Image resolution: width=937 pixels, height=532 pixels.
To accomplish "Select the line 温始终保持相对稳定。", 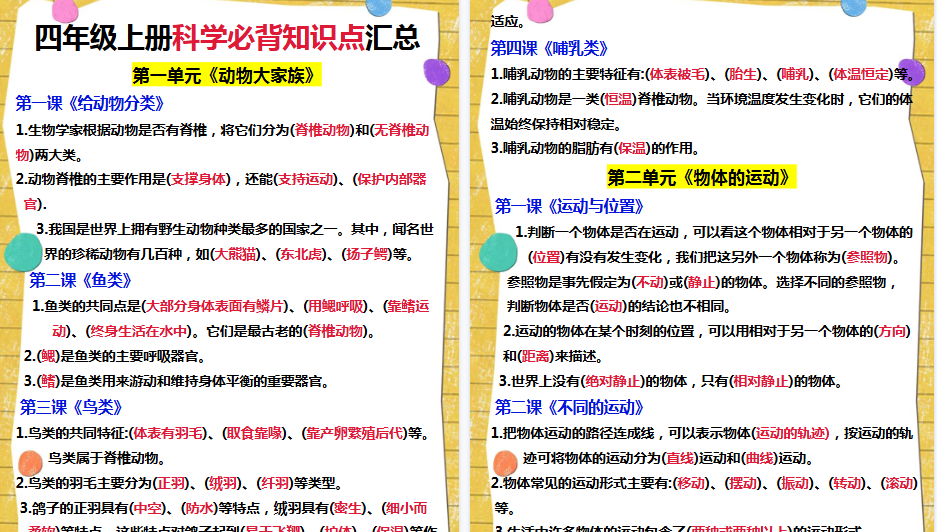I will [x=556, y=124].
